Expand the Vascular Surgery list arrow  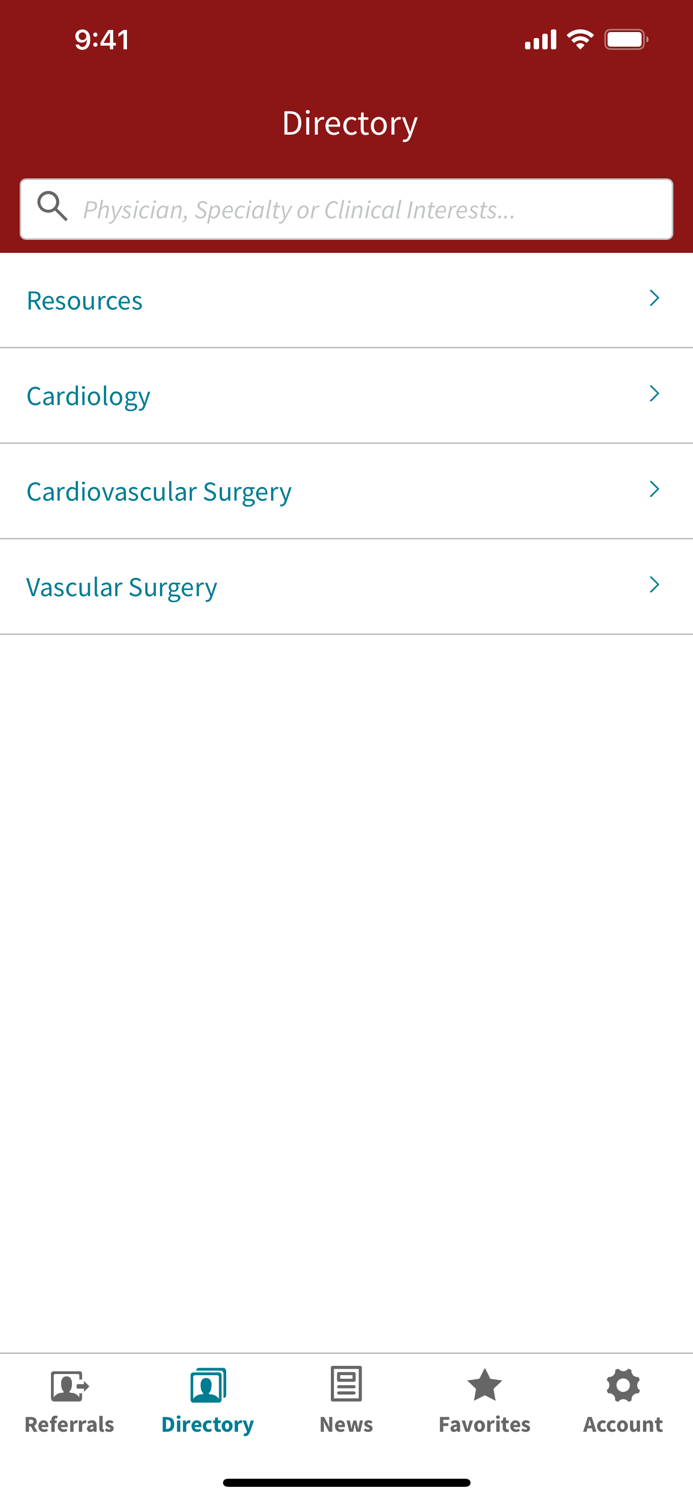point(655,584)
